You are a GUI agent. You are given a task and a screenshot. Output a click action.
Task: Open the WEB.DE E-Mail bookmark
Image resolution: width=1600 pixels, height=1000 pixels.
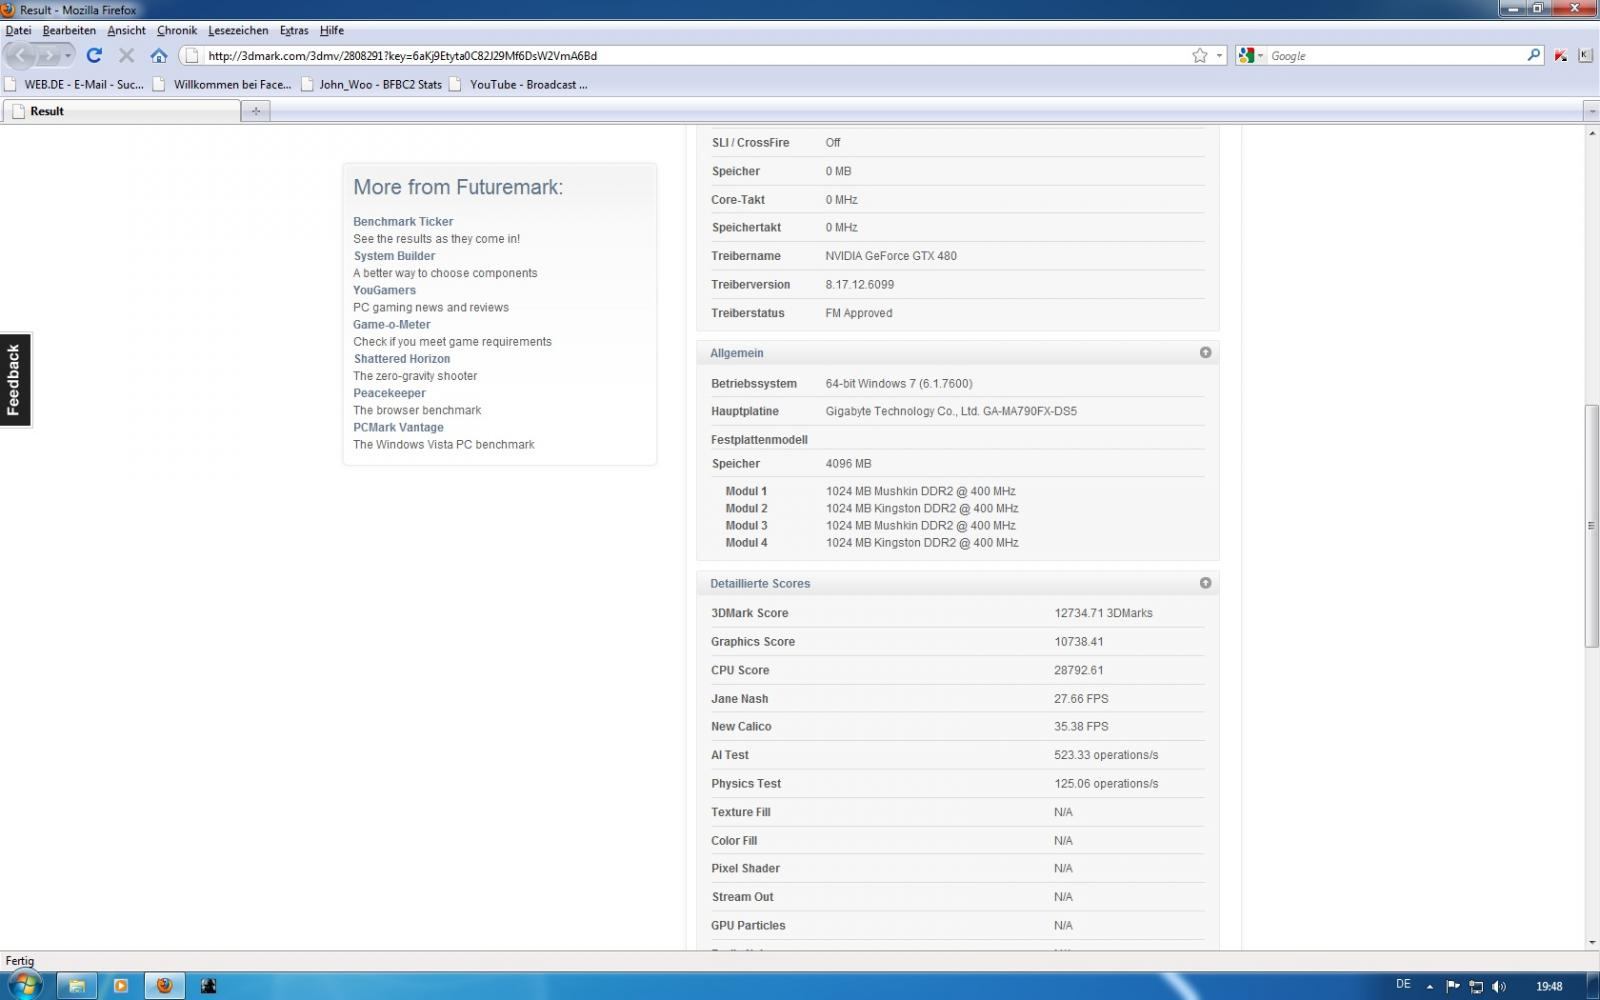click(75, 85)
